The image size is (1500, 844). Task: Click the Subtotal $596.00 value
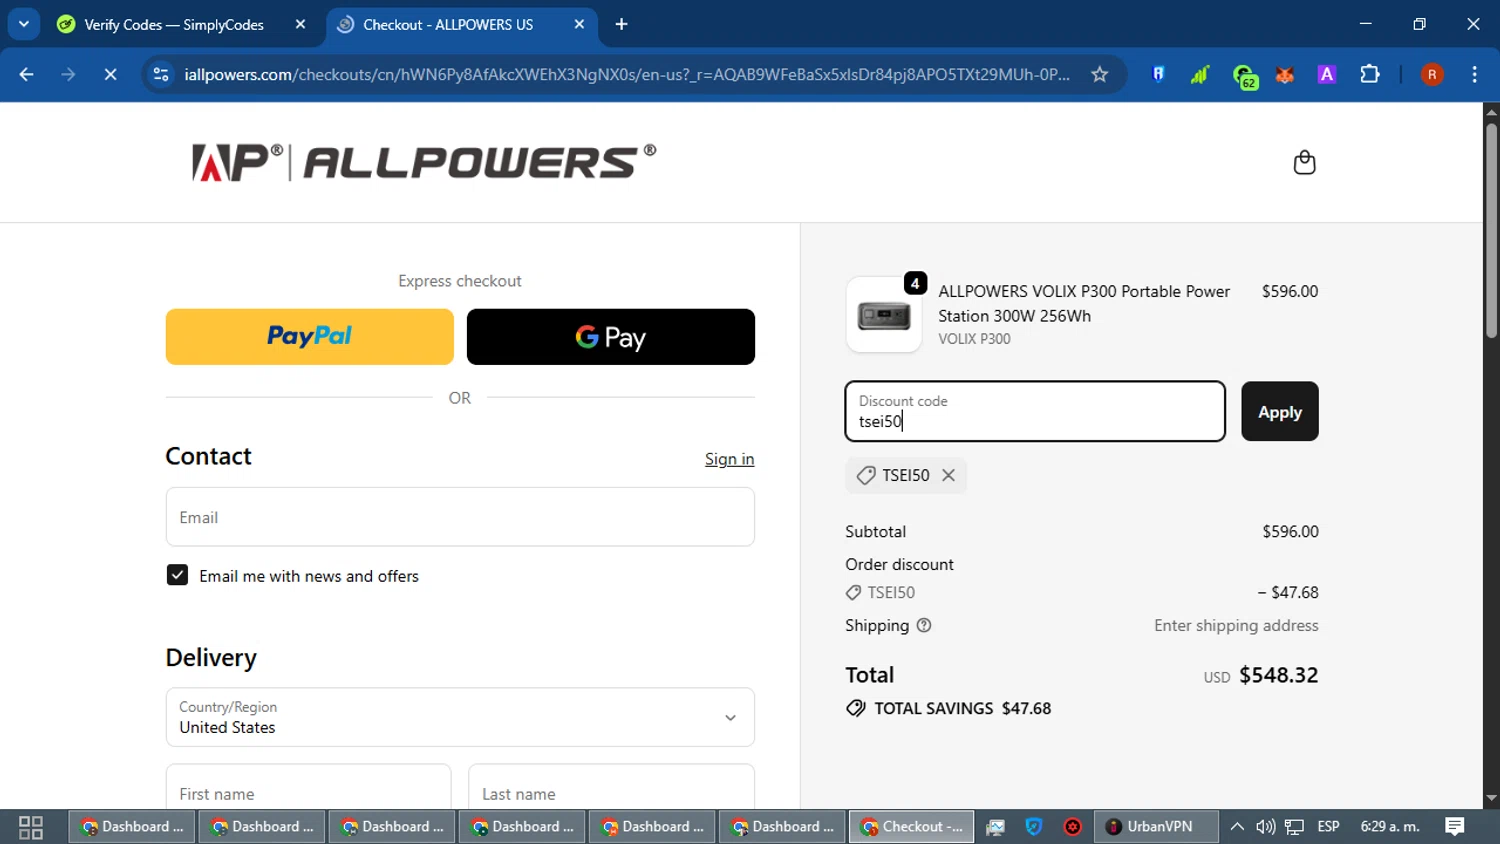1290,531
